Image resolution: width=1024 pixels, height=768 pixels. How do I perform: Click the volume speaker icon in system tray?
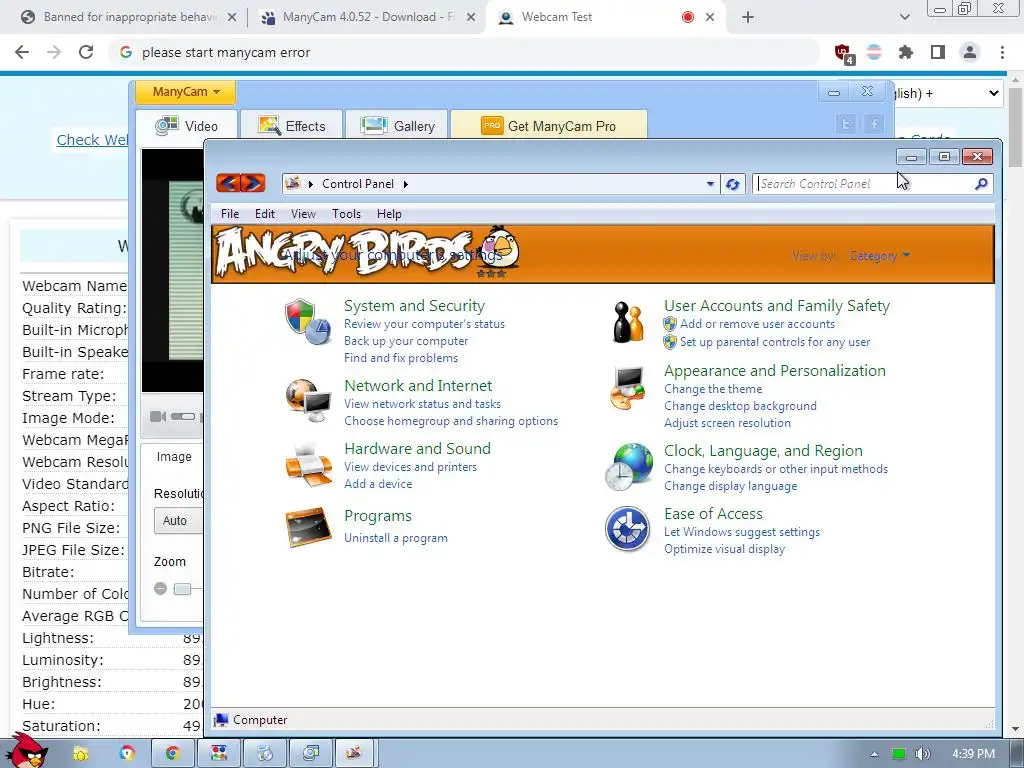pyautogui.click(x=922, y=754)
